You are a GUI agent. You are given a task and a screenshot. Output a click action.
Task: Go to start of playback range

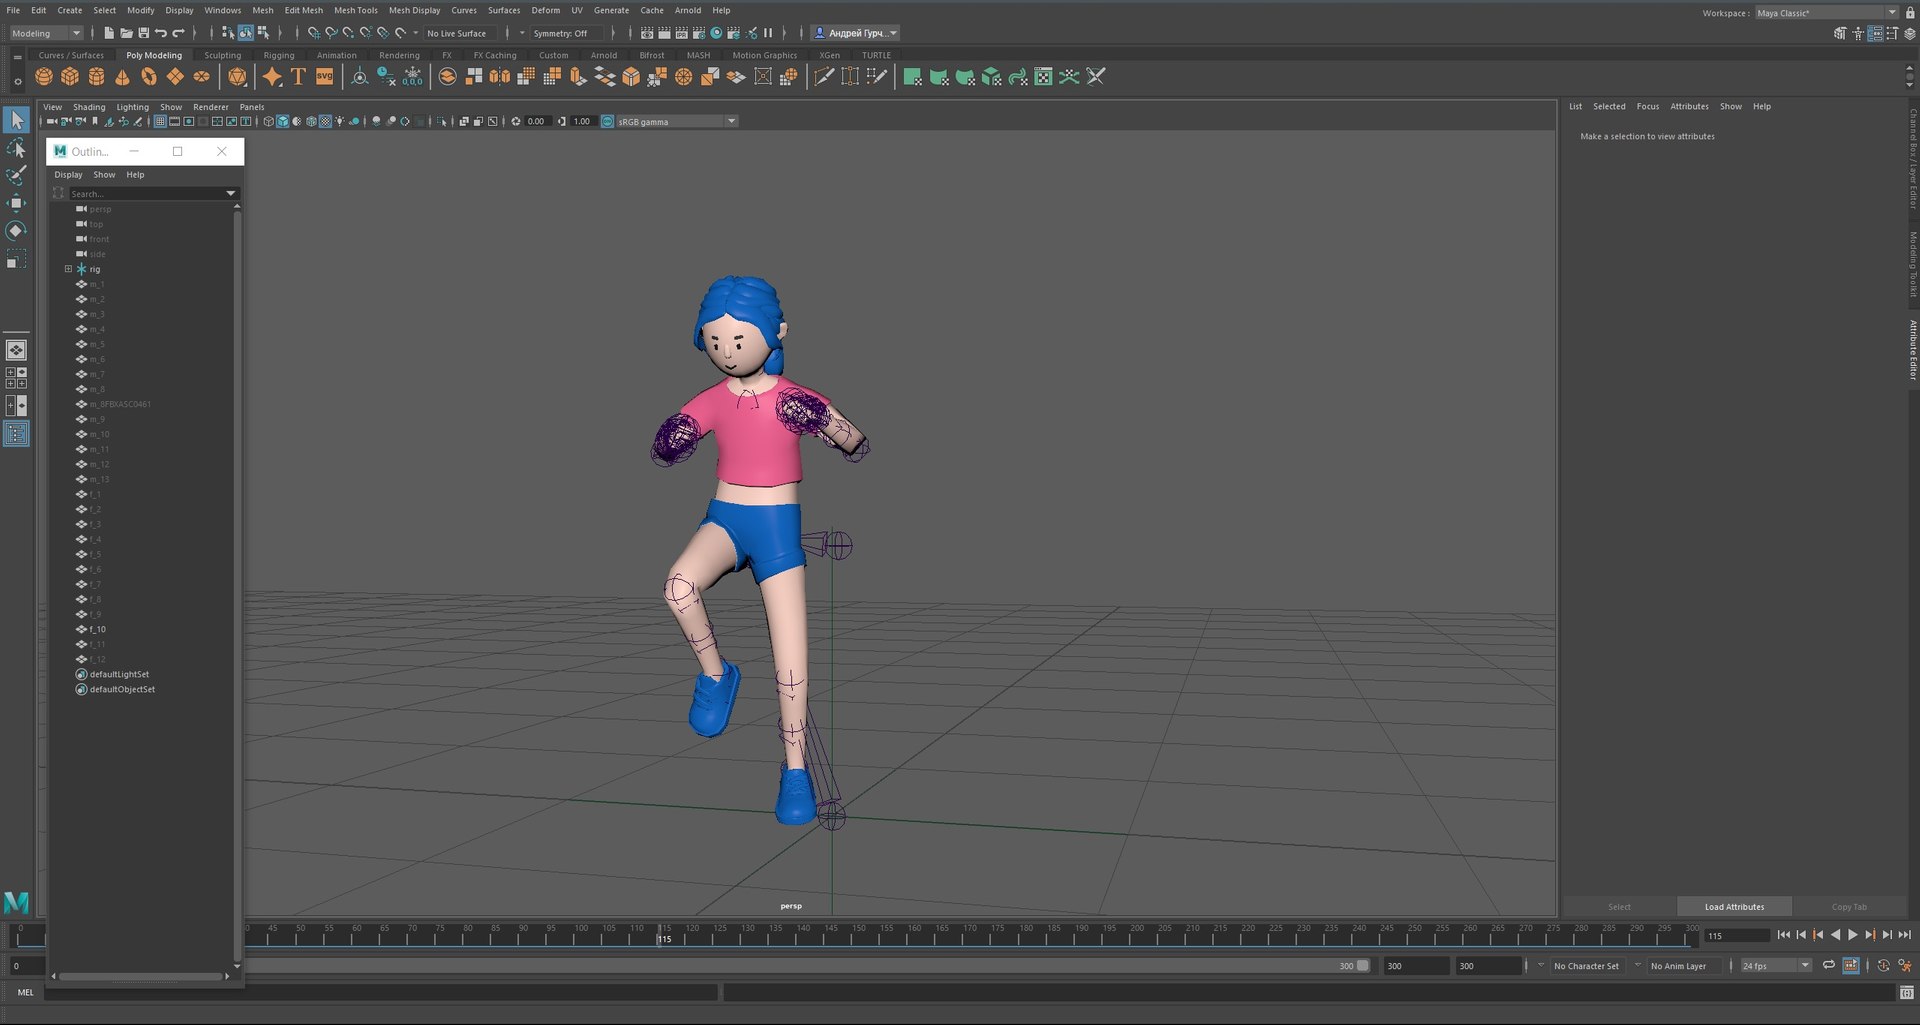1783,935
